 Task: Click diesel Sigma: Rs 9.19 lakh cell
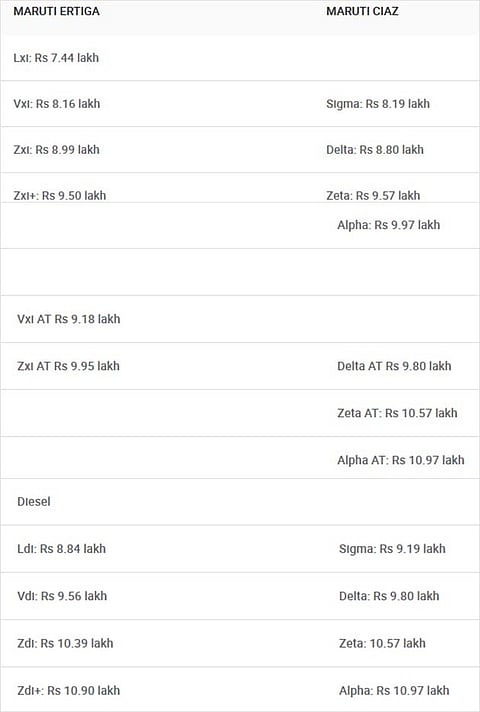[392, 549]
